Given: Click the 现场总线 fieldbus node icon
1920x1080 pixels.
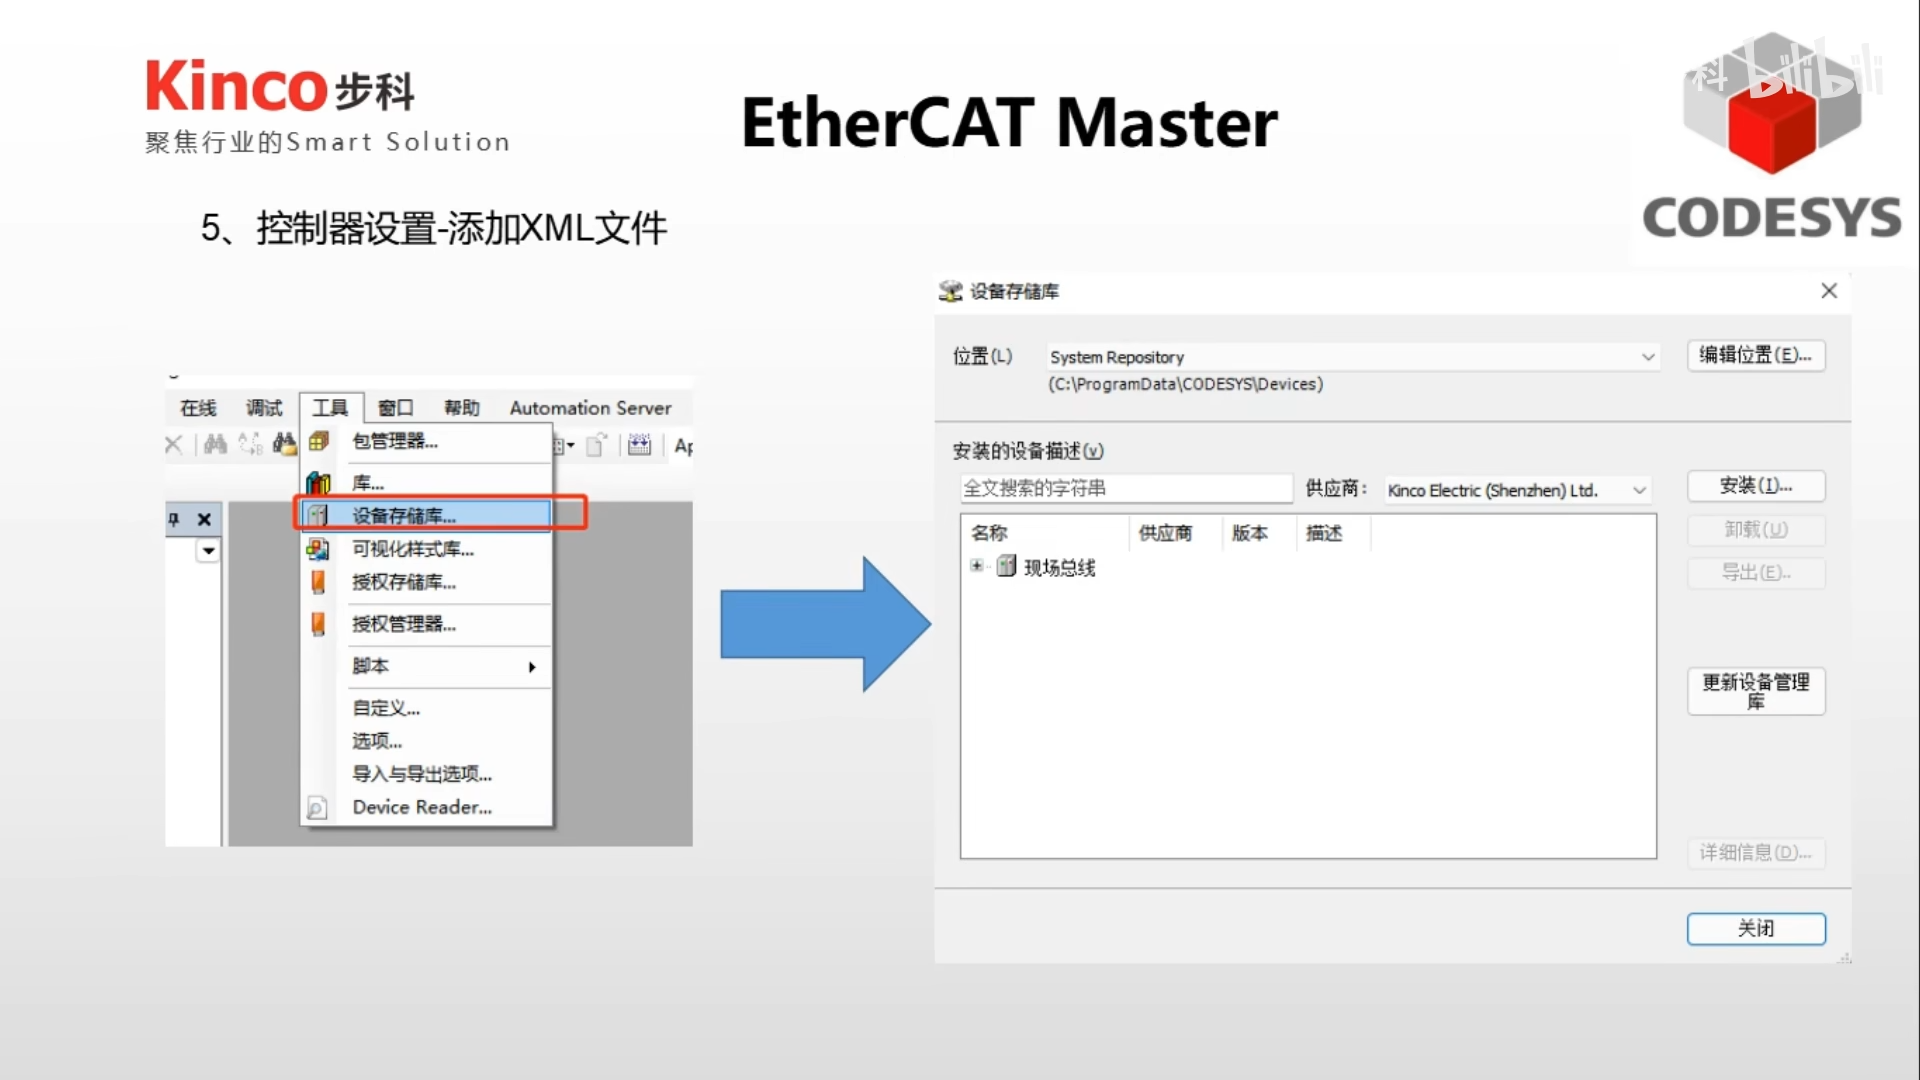Looking at the screenshot, I should pos(1007,567).
